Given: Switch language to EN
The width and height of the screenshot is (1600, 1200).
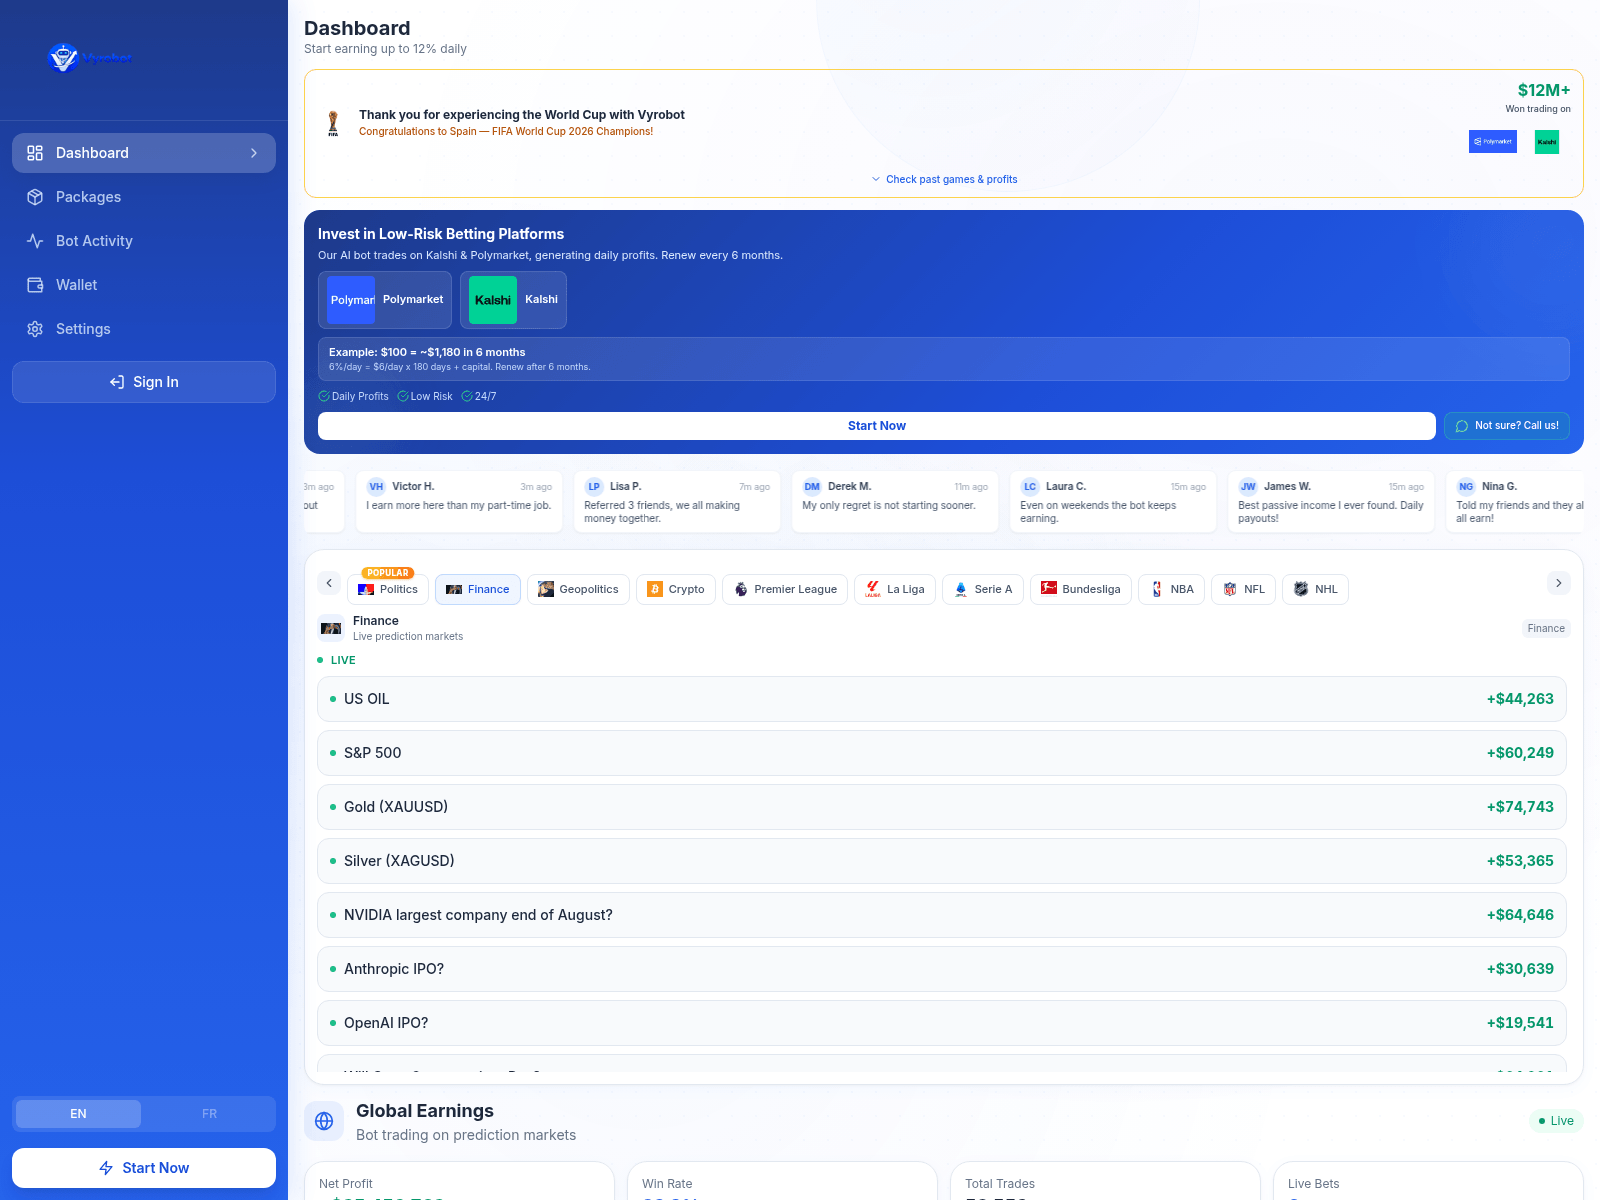Looking at the screenshot, I should (78, 1114).
